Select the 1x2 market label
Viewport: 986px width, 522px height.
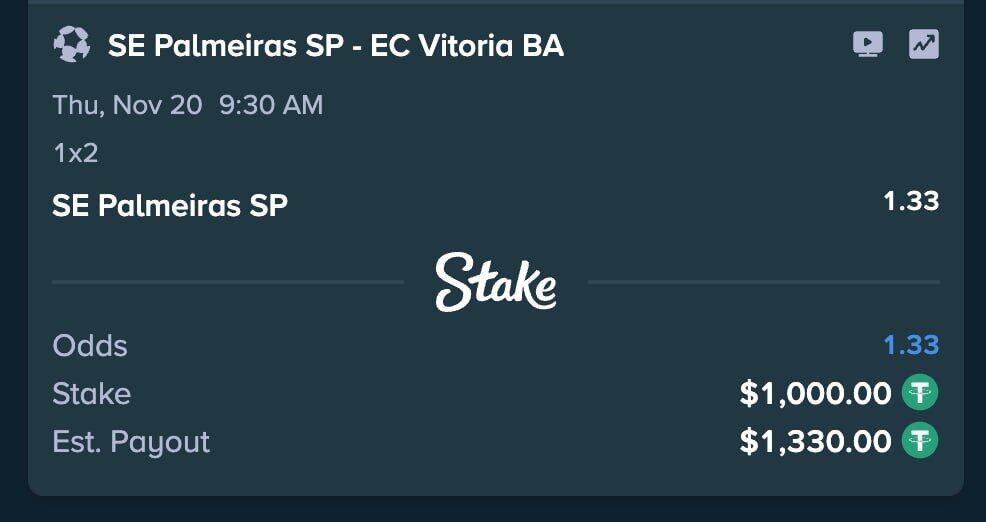[75, 153]
